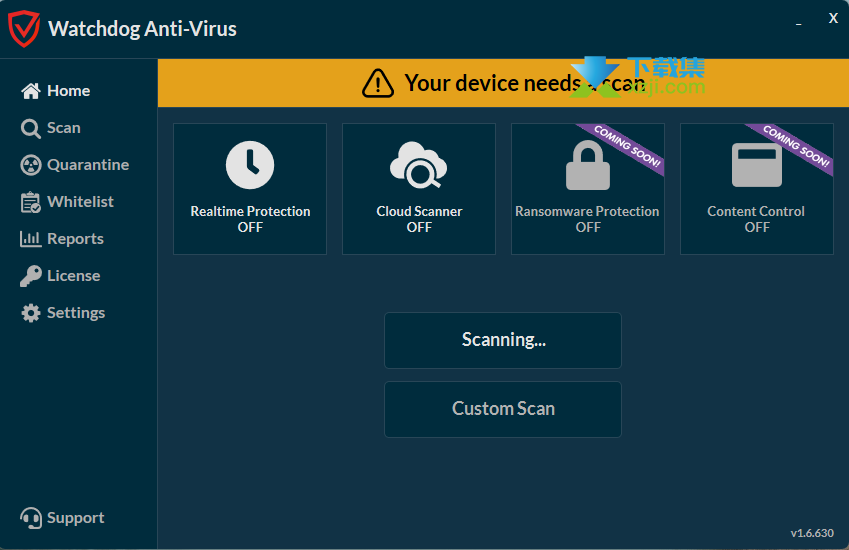This screenshot has height=550, width=849.
Task: Click the Scan magnifier icon in sidebar
Action: pyautogui.click(x=30, y=128)
